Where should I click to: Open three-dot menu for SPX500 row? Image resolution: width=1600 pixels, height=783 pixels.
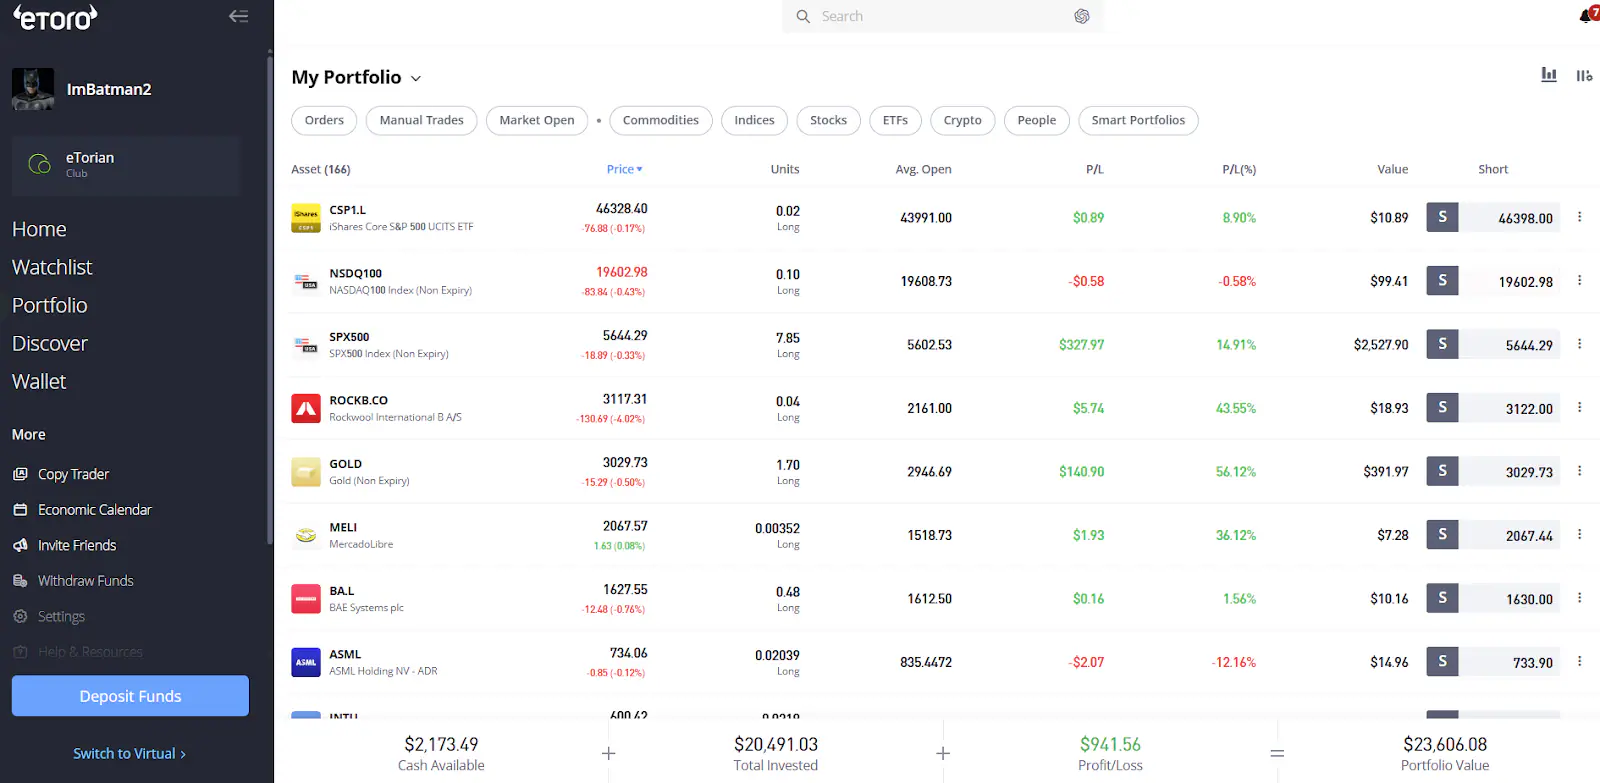pos(1580,344)
